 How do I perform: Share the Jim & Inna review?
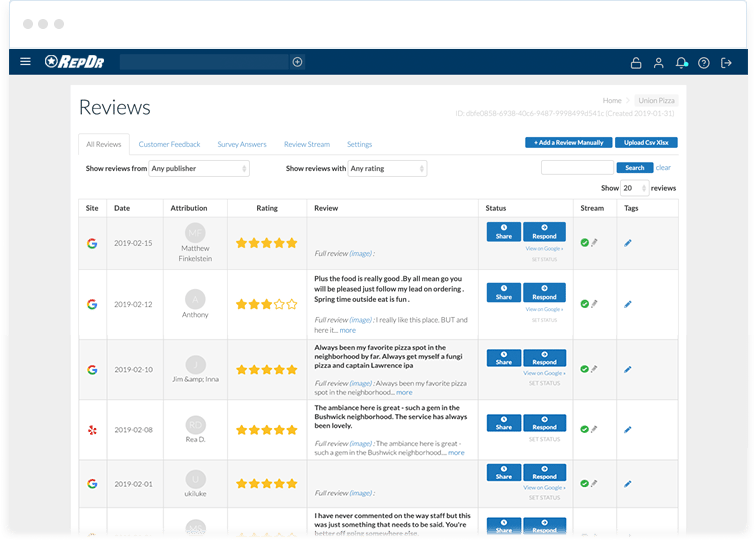coord(504,358)
